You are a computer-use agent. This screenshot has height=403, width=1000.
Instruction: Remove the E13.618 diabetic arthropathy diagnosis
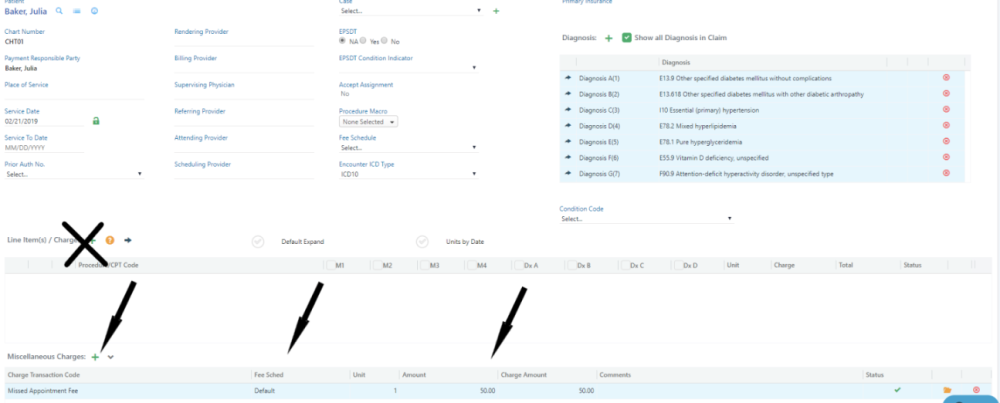946,93
